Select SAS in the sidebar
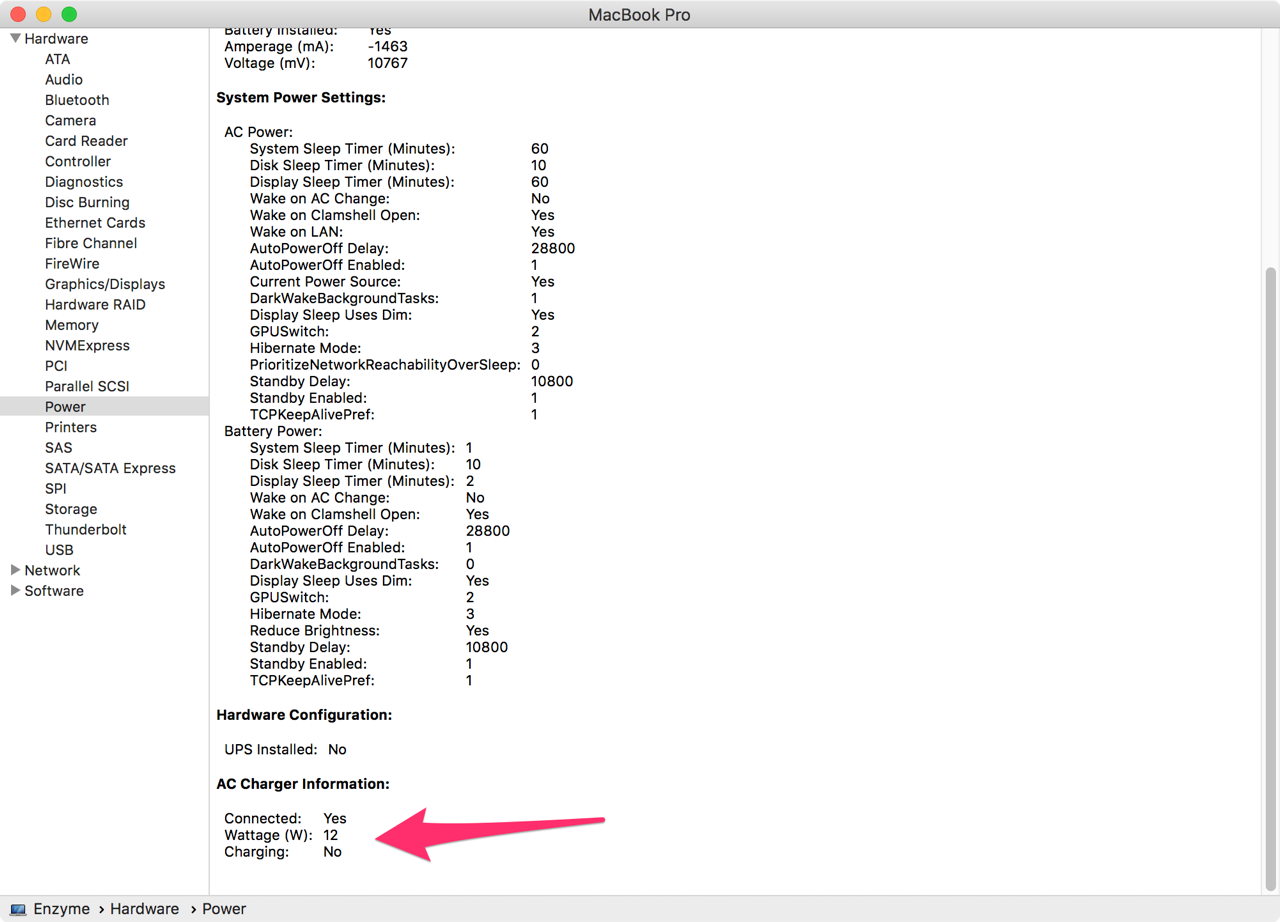The width and height of the screenshot is (1280, 922). [x=58, y=448]
